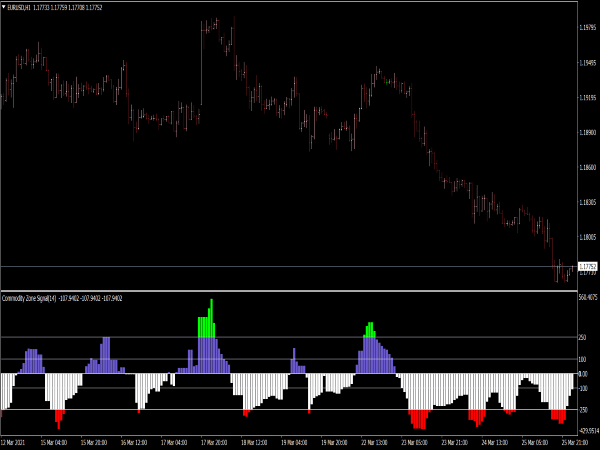600x450 pixels.
Task: Click the 1.18305 price scale label
Action: tap(588, 202)
